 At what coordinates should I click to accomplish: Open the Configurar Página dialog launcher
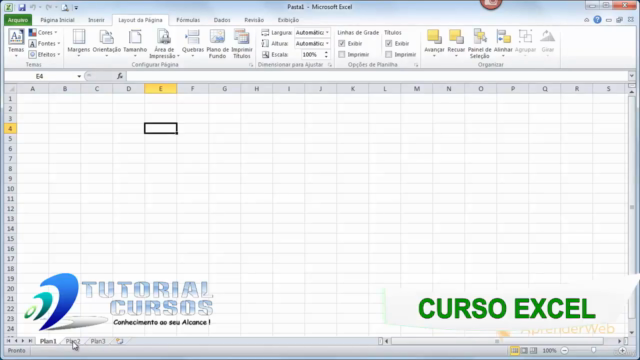tap(251, 65)
